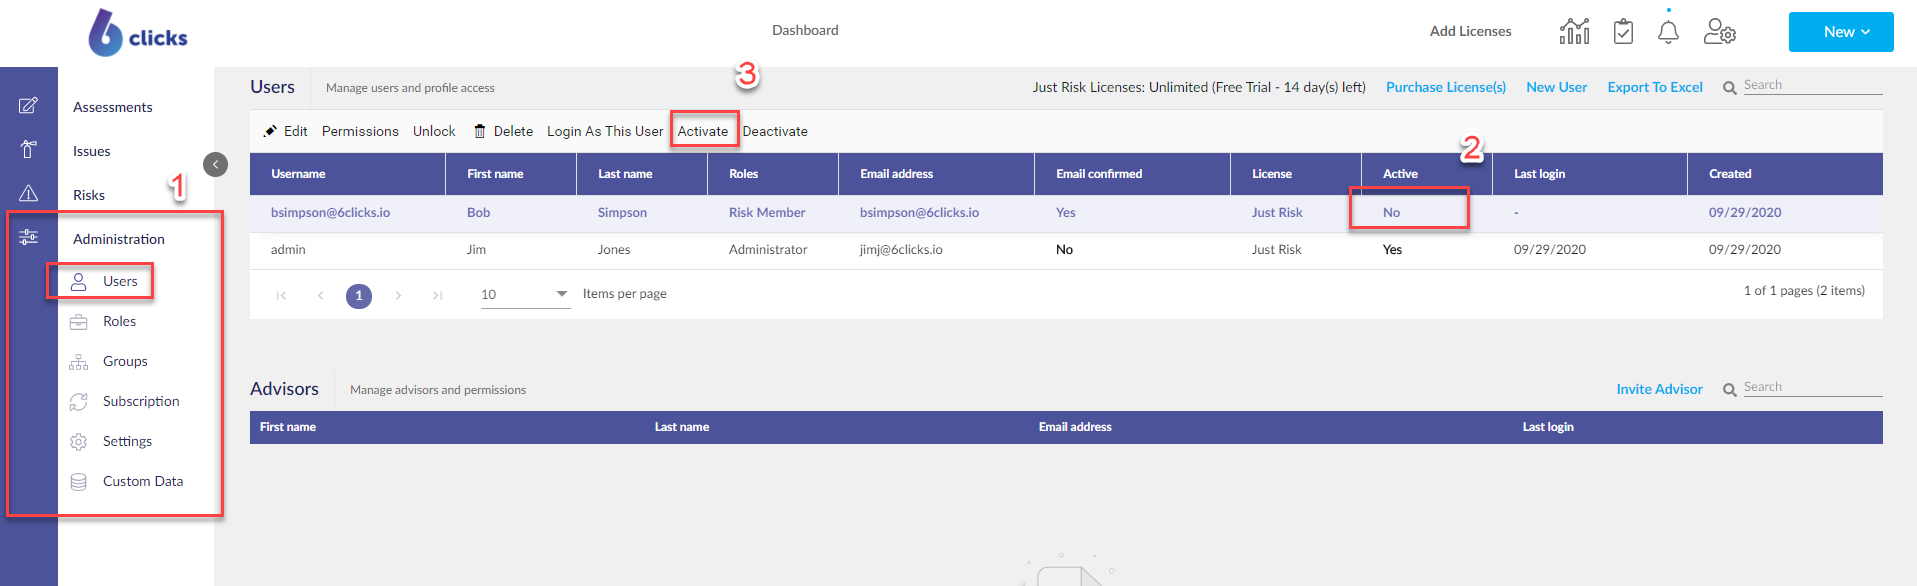1917x586 pixels.
Task: Open Assessments in the side menu
Action: click(x=113, y=107)
